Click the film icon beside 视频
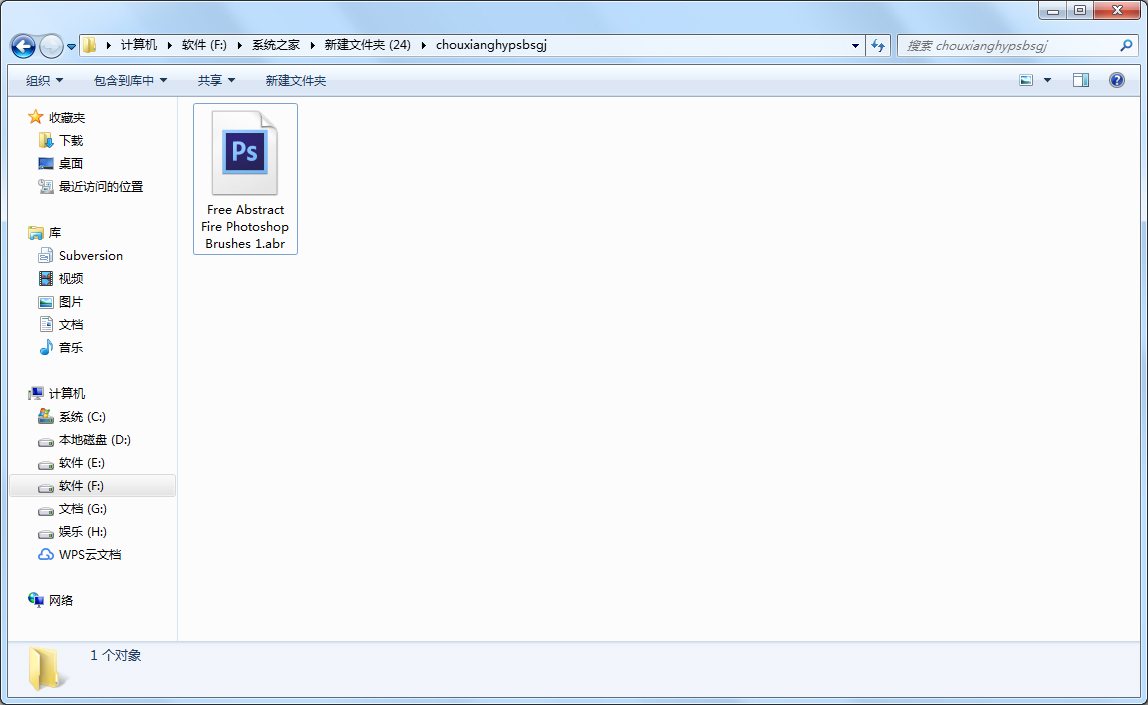 pyautogui.click(x=45, y=278)
